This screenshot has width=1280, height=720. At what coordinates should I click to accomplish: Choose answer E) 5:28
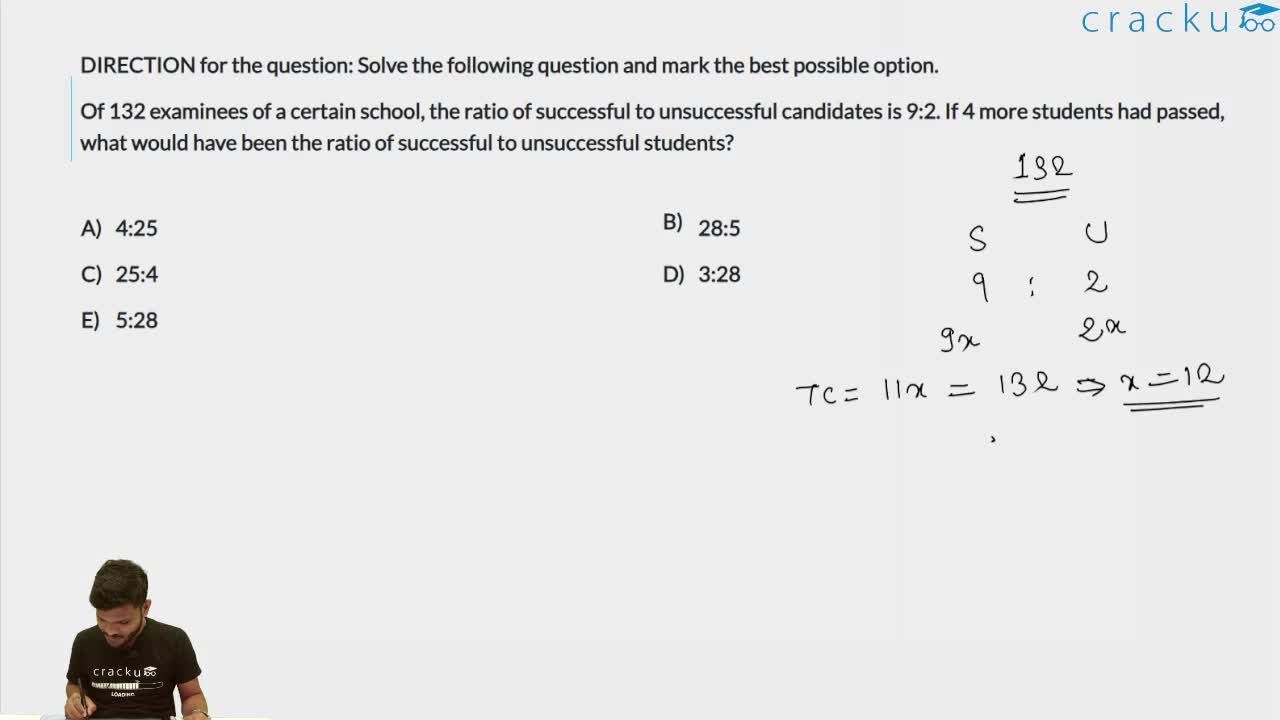[x=119, y=320]
